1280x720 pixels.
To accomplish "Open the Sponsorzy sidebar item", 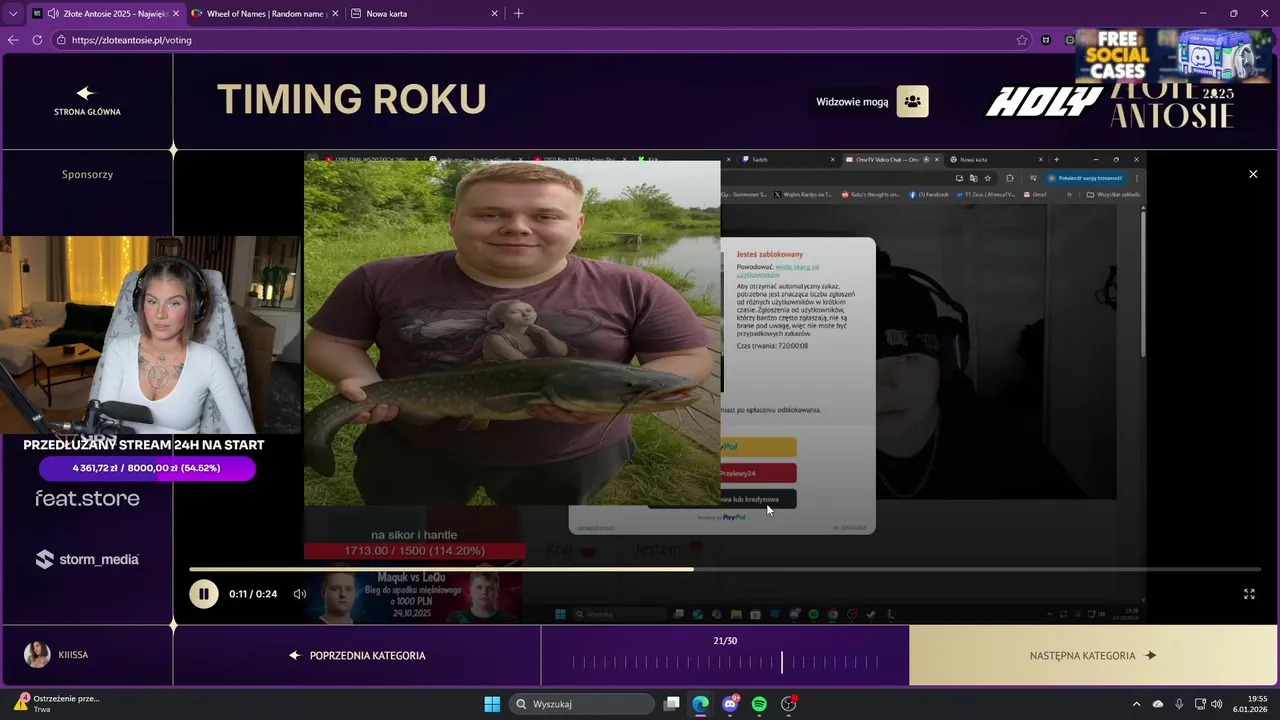I will (87, 174).
